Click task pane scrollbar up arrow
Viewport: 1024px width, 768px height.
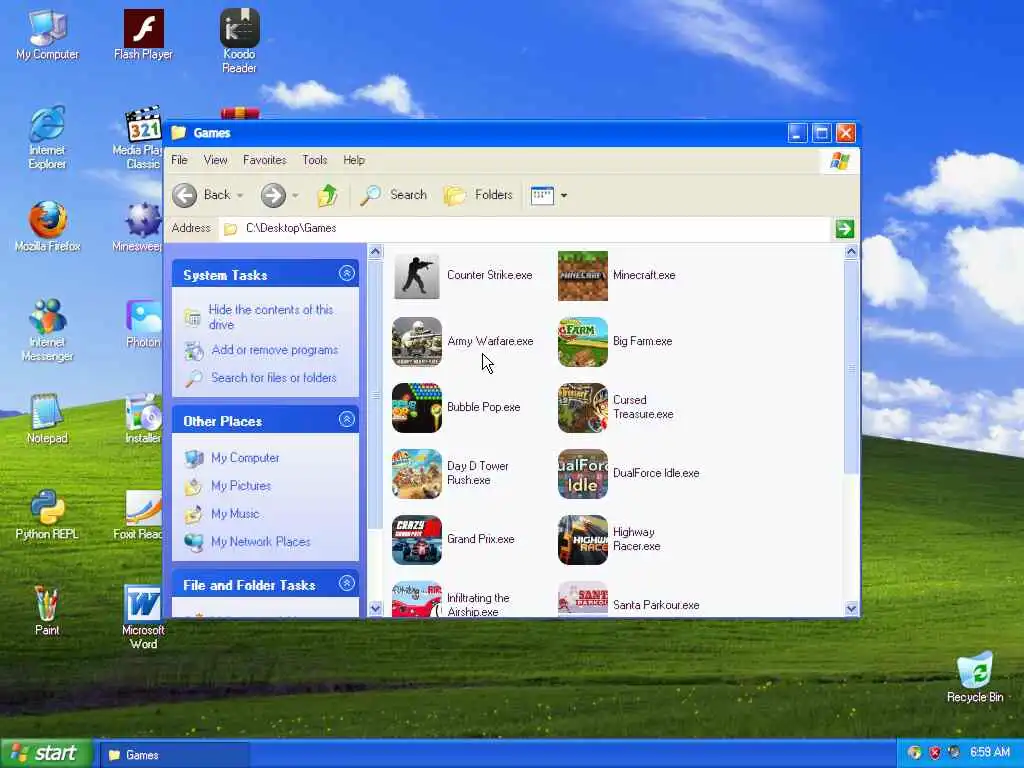[376, 251]
